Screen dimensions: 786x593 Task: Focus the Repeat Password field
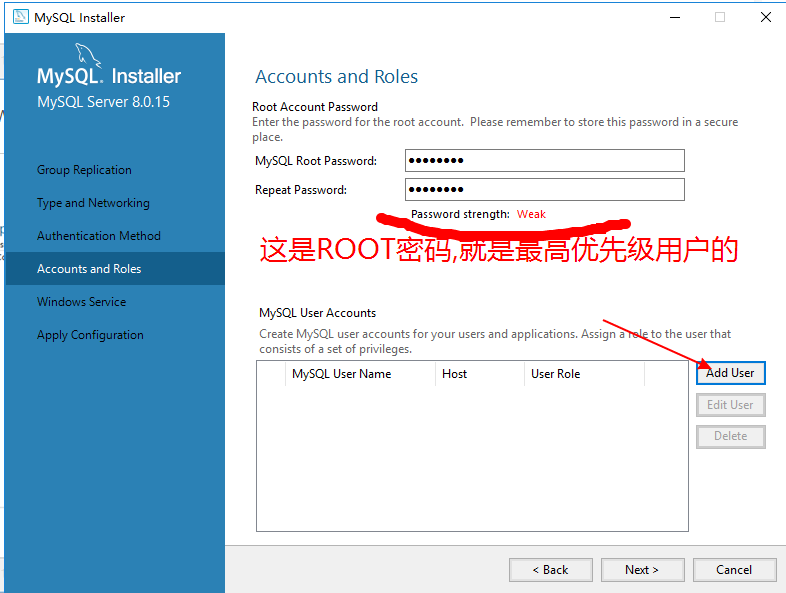click(544, 189)
